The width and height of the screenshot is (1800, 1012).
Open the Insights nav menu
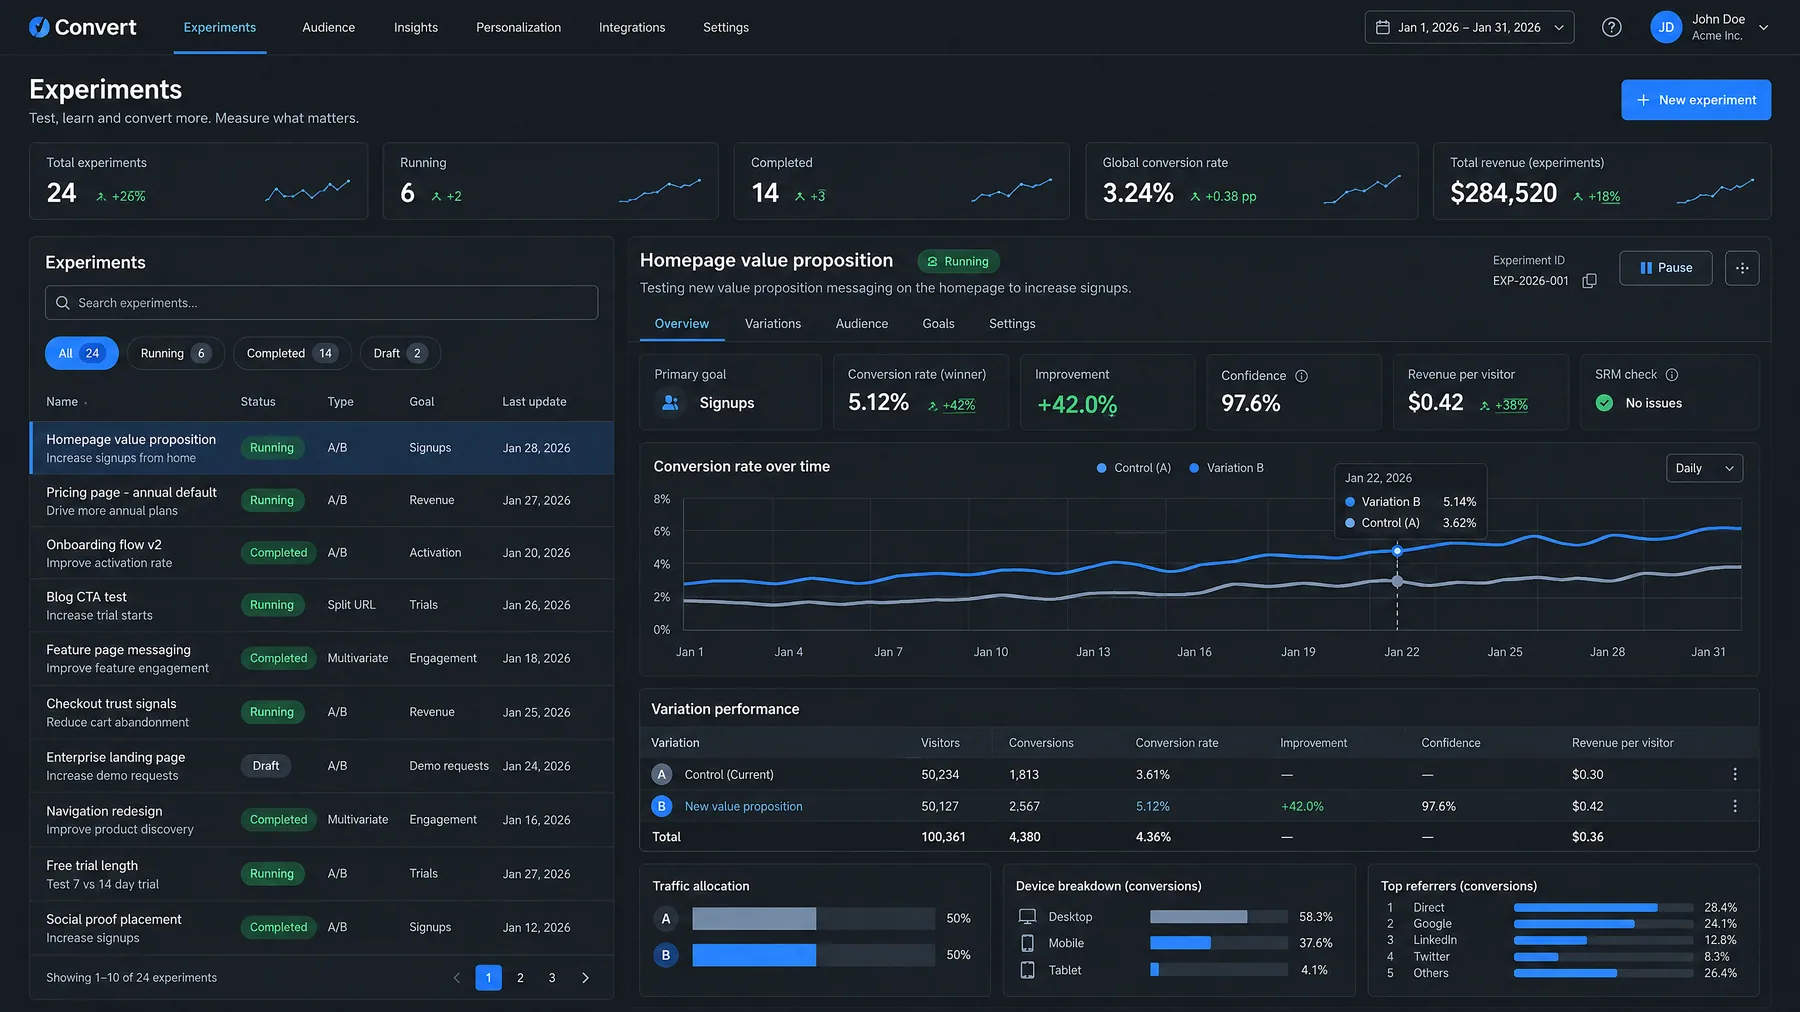tap(416, 27)
